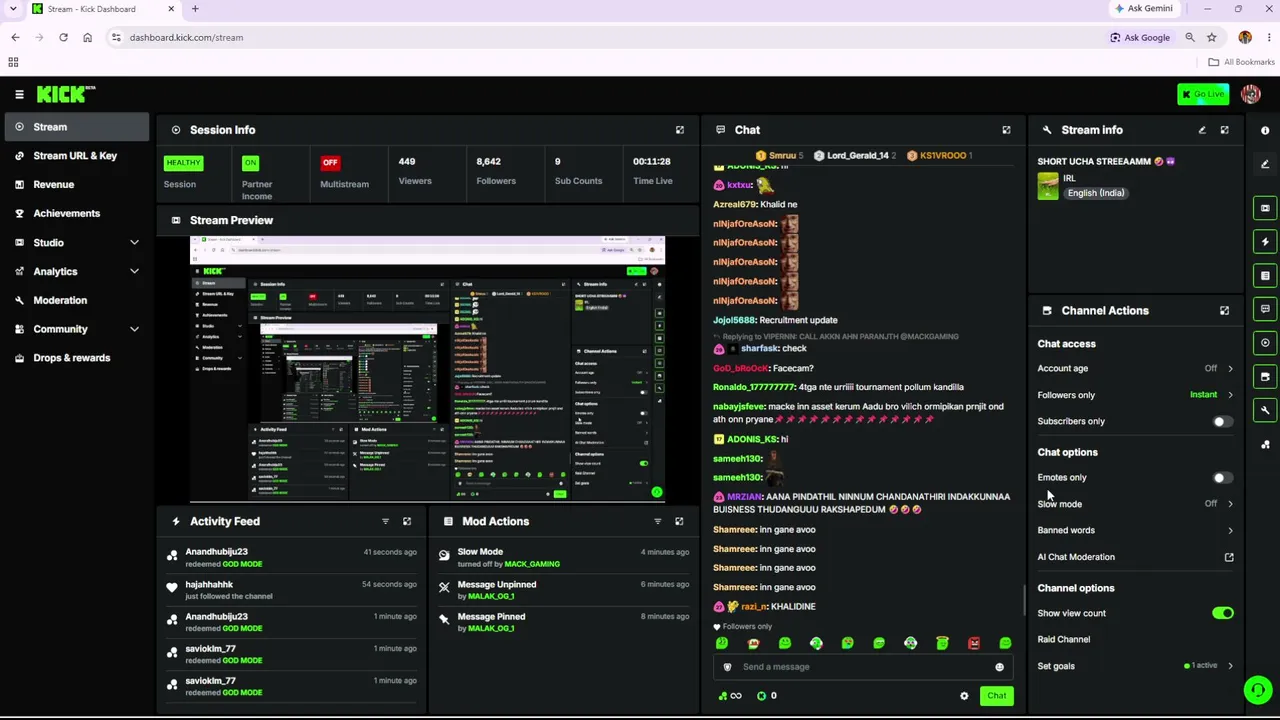Select Stream in left sidebar
The width and height of the screenshot is (1280, 720).
tap(75, 127)
